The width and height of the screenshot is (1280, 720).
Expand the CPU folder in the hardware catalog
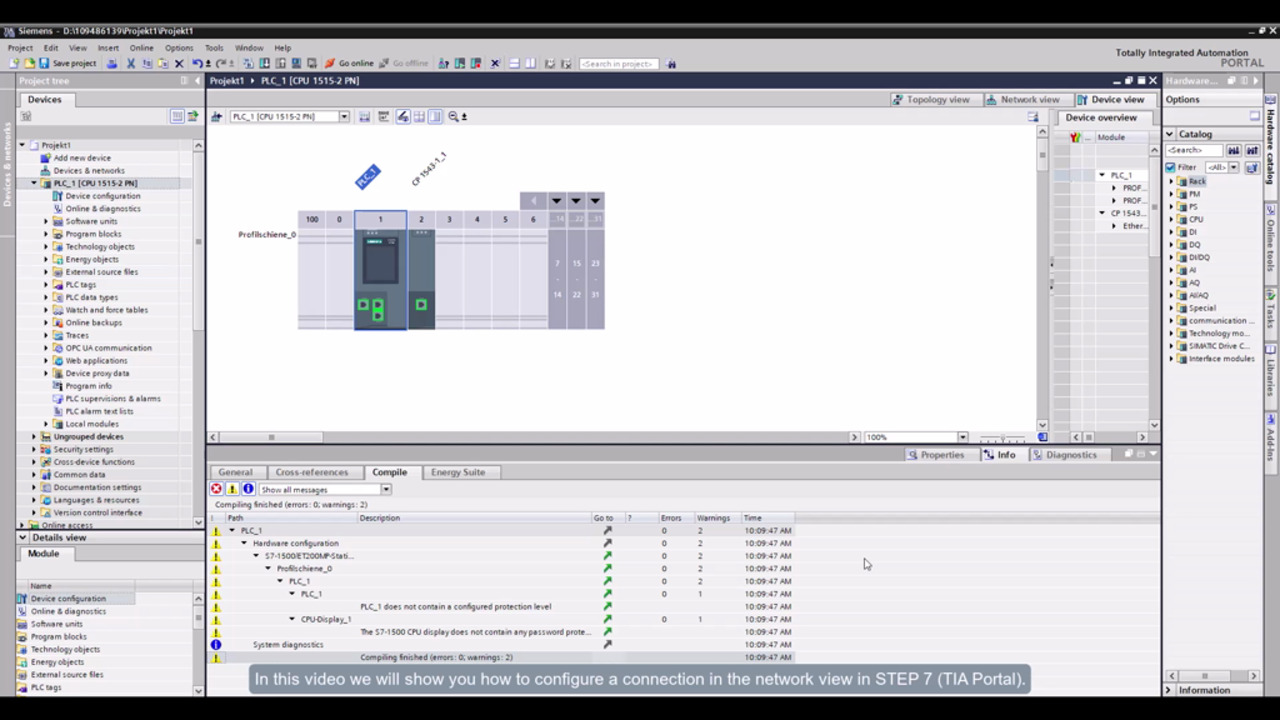tap(1172, 219)
